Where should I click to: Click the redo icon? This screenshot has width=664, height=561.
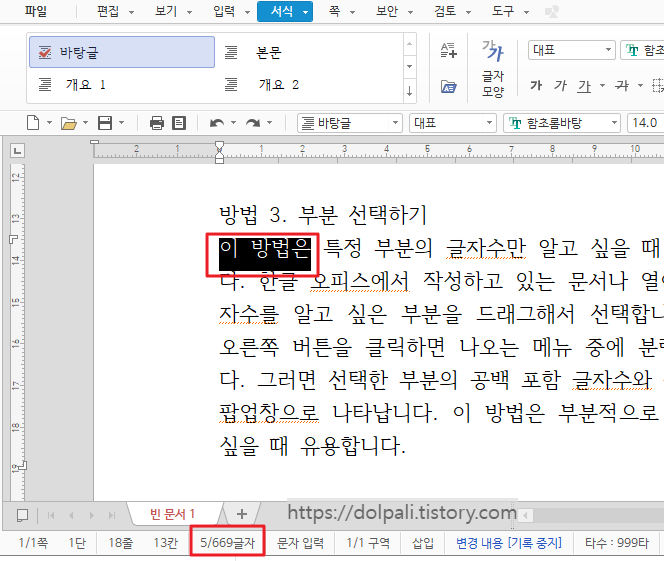[253, 123]
